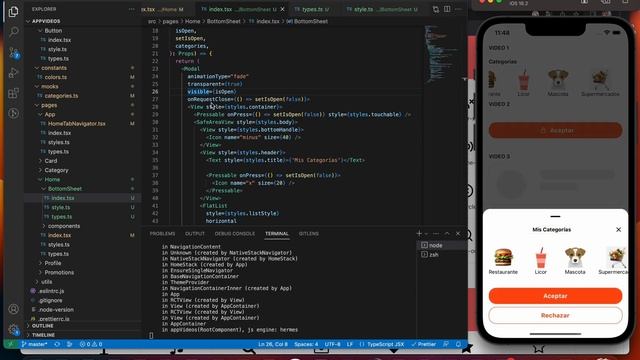Maximize the terminal panel size

447,233
